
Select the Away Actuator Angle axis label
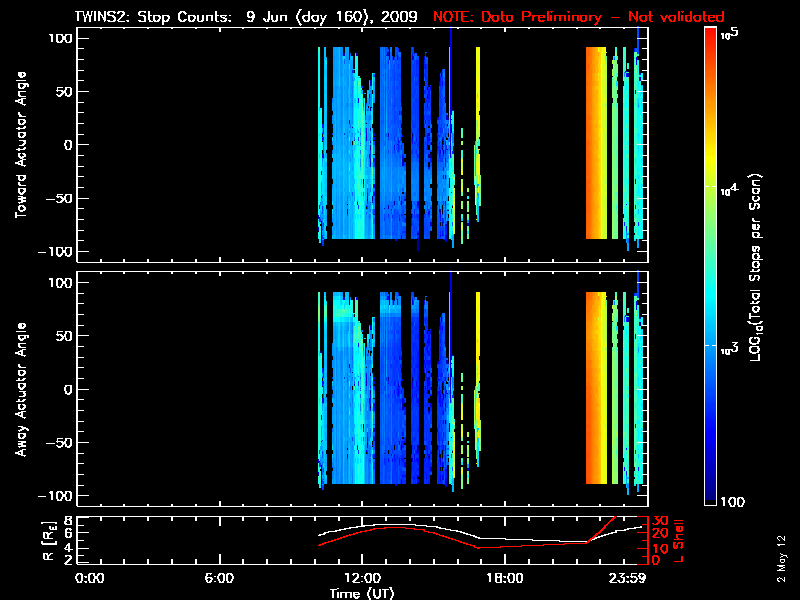coord(20,389)
